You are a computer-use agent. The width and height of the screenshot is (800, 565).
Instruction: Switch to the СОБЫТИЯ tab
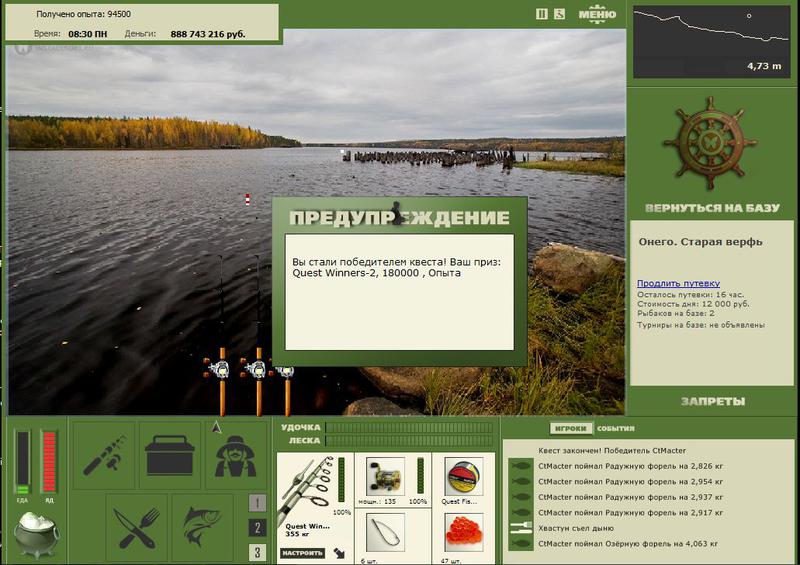(616, 428)
